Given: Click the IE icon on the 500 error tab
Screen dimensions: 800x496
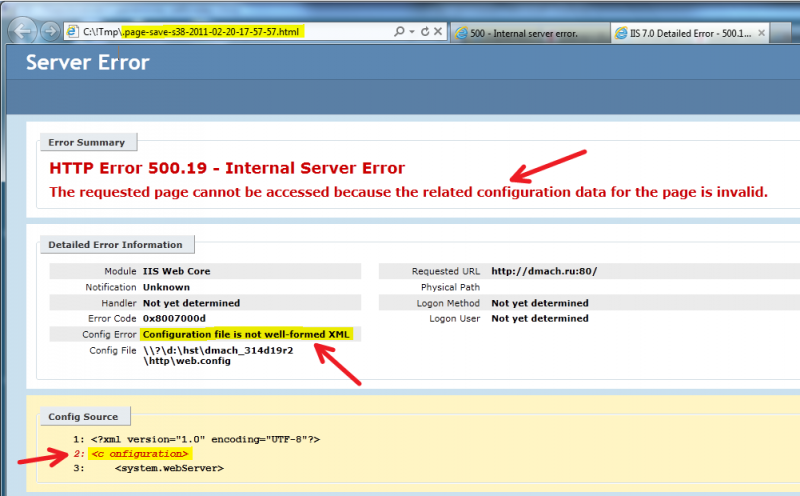Looking at the screenshot, I should pyautogui.click(x=461, y=33).
